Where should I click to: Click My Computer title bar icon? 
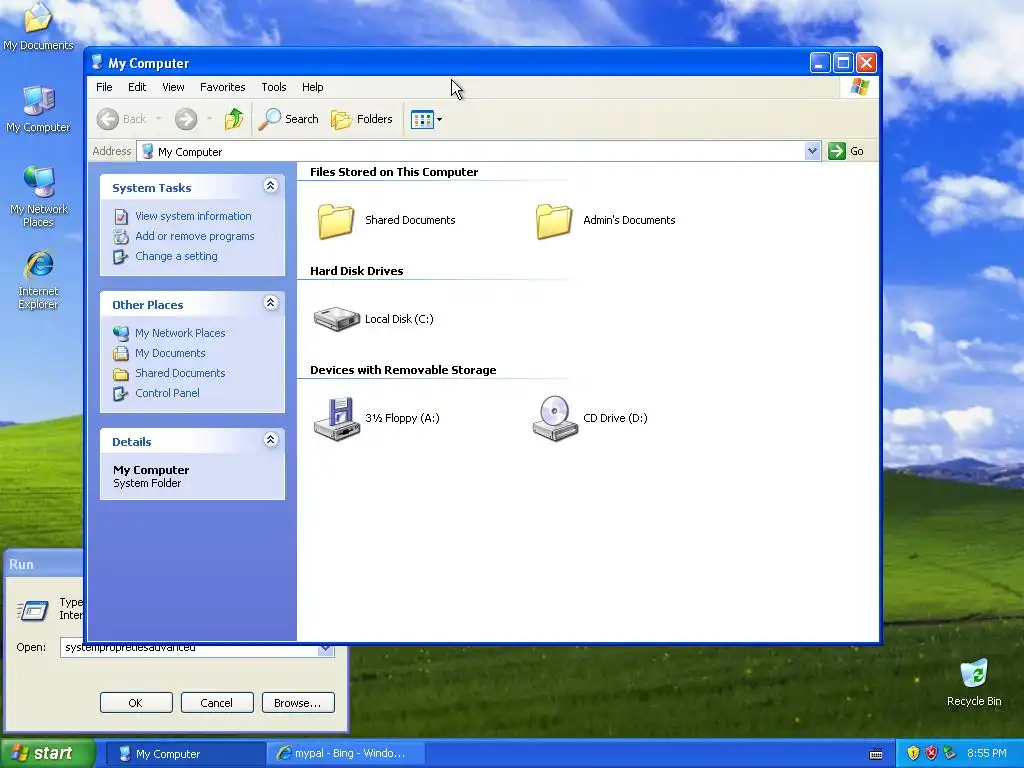pos(97,62)
